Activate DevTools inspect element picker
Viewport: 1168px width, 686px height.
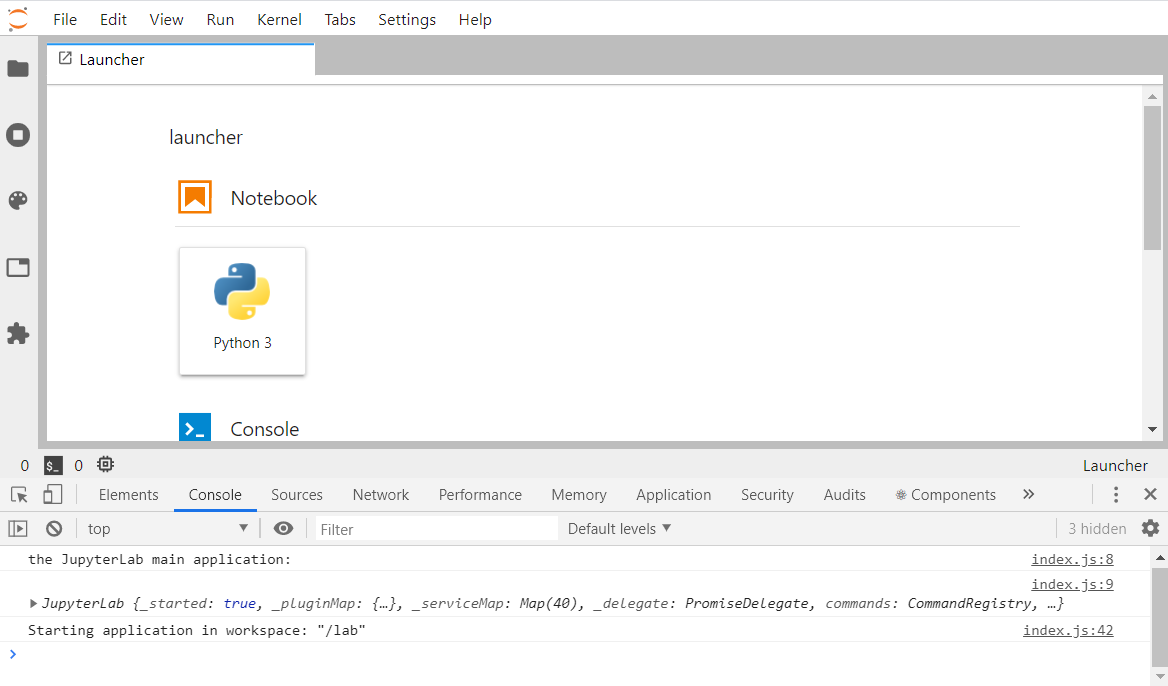click(x=19, y=495)
